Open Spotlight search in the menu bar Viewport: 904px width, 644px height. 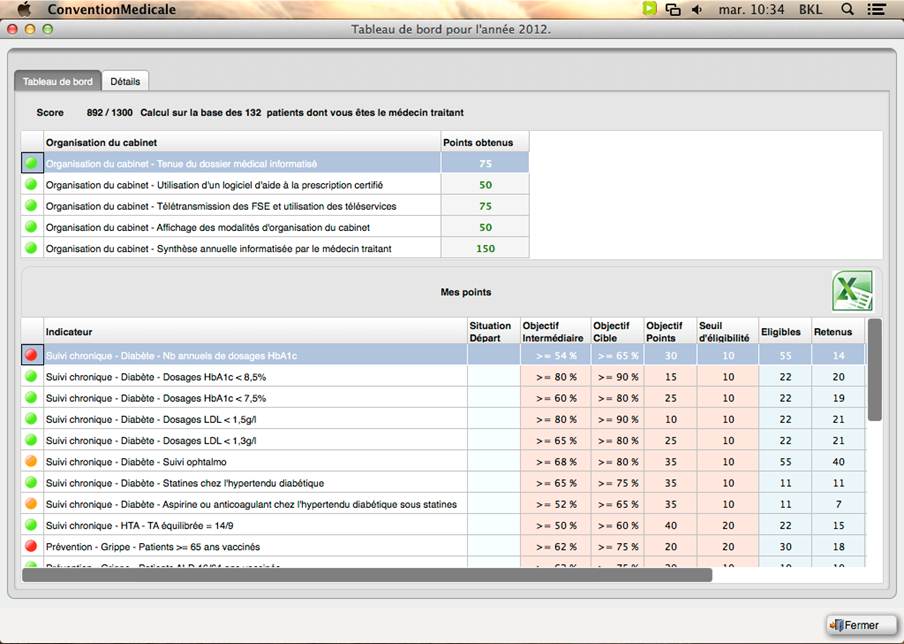(x=847, y=9)
